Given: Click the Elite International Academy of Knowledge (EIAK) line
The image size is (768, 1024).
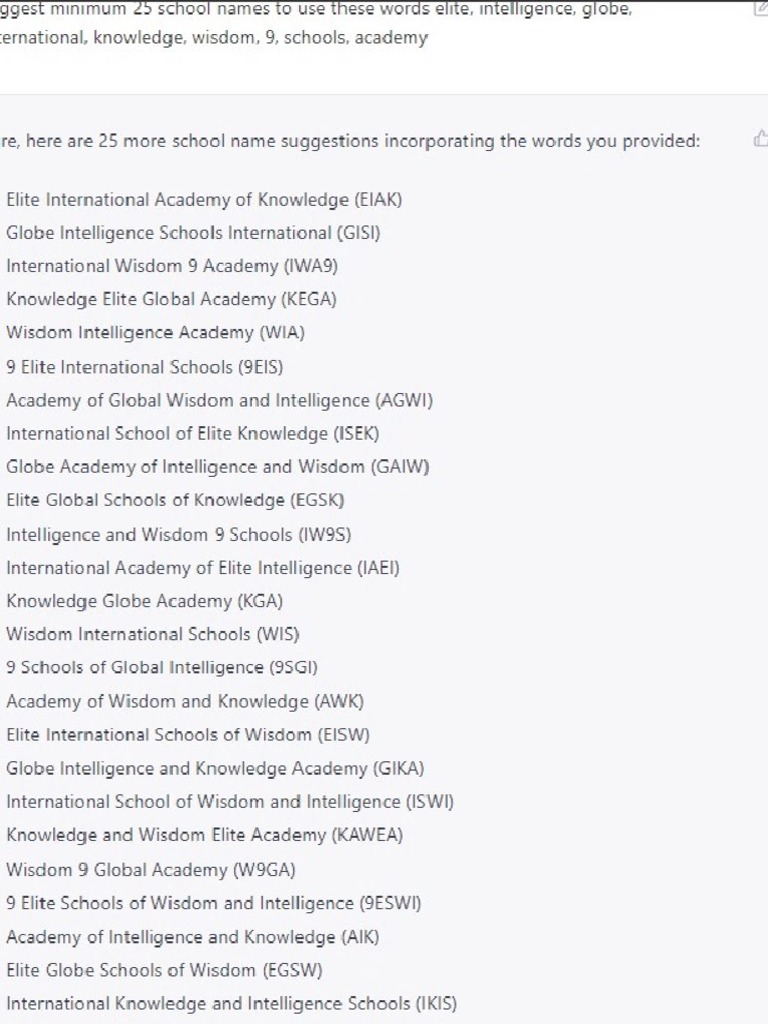Looking at the screenshot, I should pyautogui.click(x=204, y=200).
